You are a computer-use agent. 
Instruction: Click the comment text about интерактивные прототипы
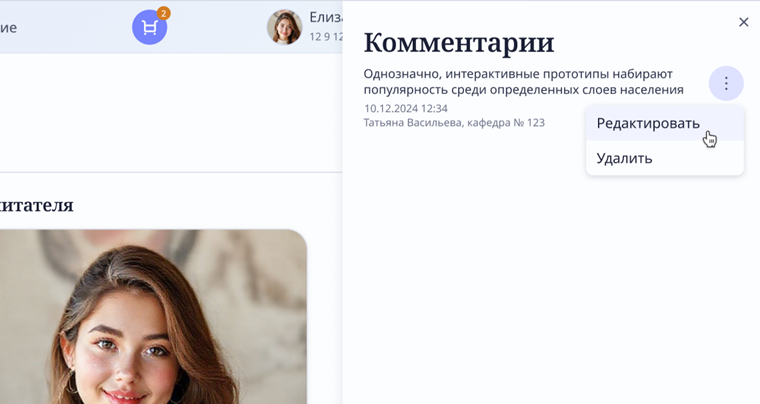point(523,82)
